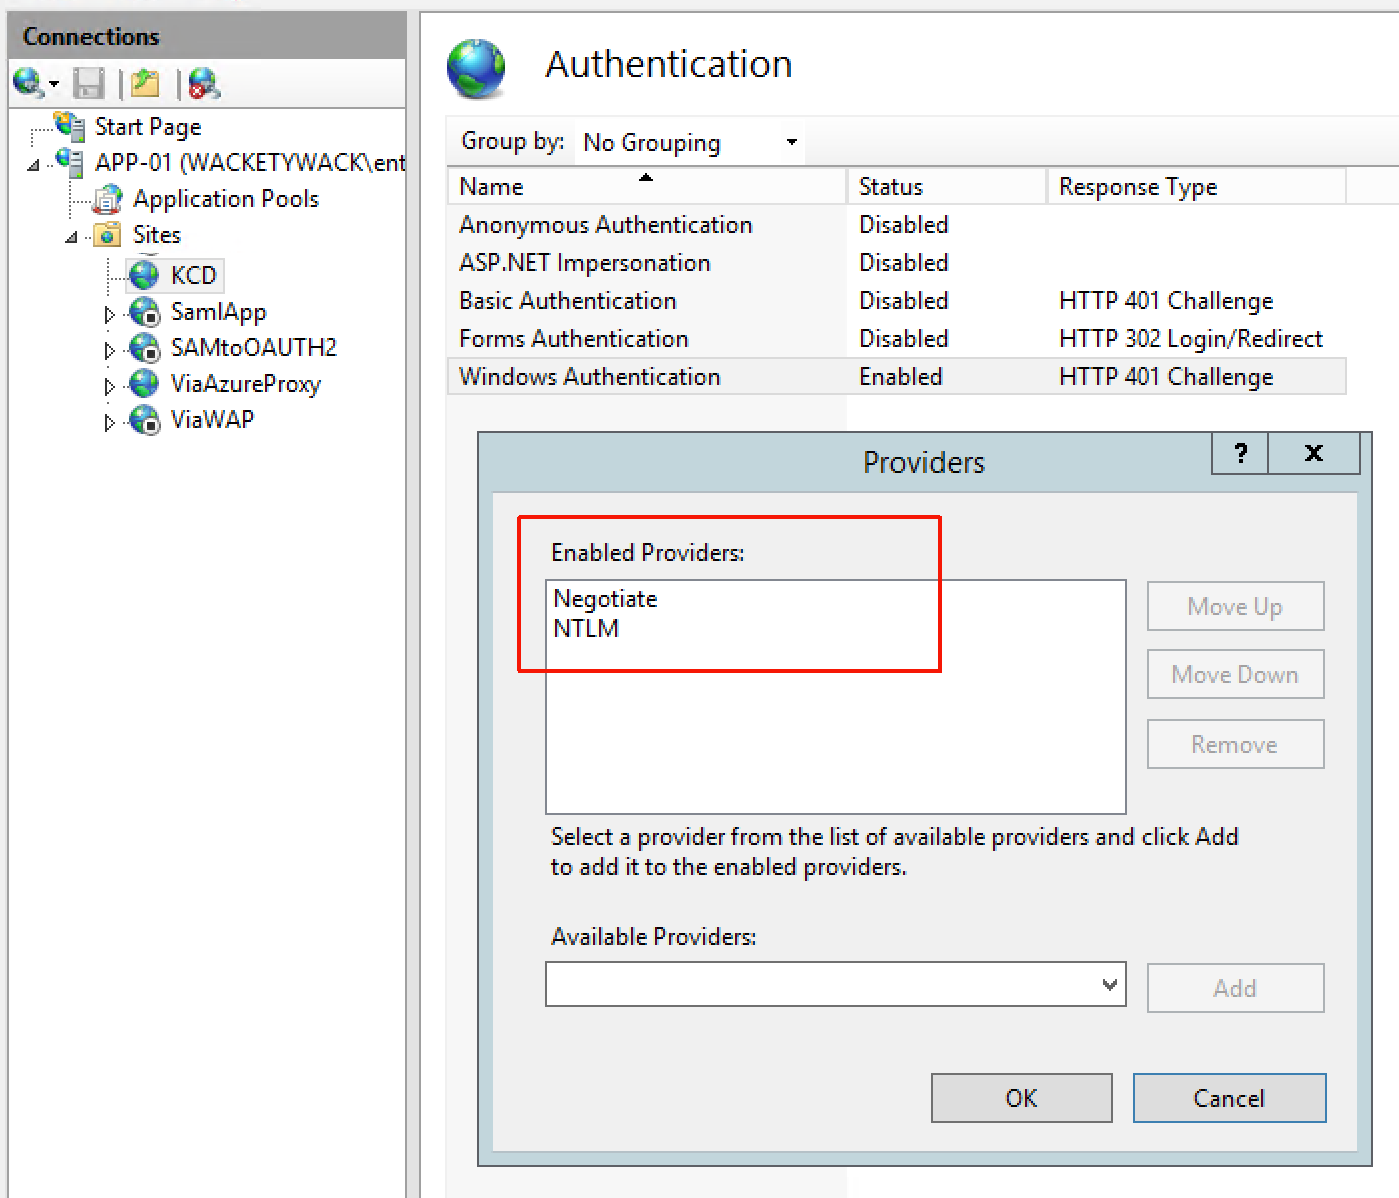This screenshot has height=1198, width=1399.
Task: Select Basic Authentication row
Action: 896,301
